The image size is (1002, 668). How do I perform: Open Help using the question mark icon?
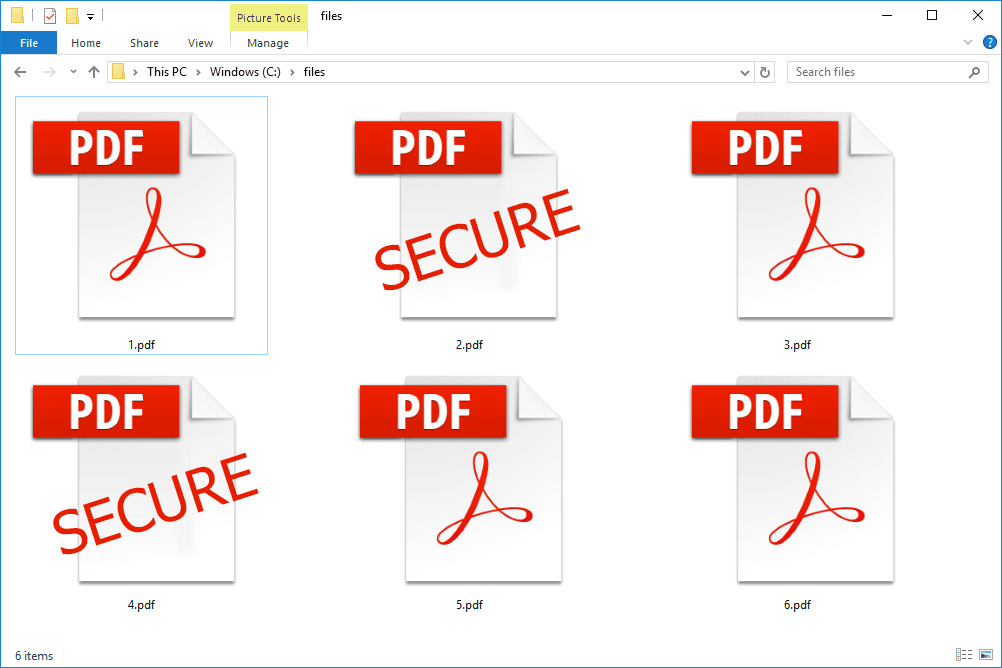(x=989, y=42)
